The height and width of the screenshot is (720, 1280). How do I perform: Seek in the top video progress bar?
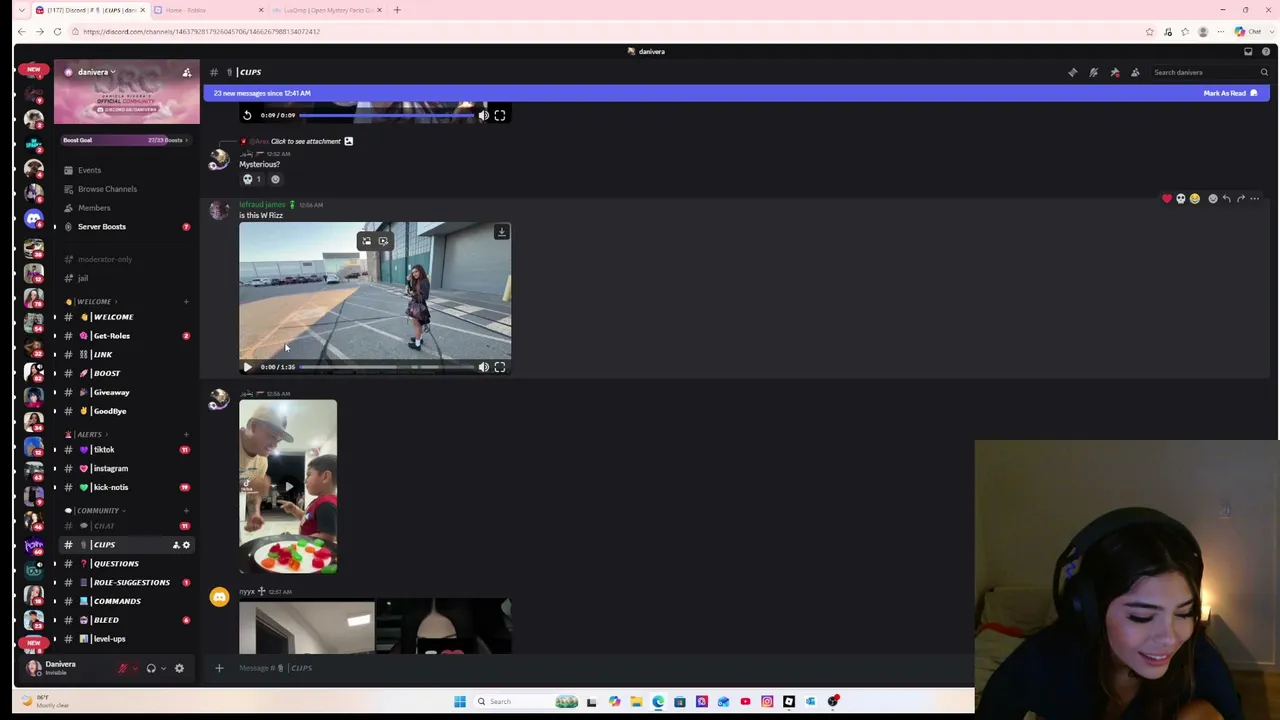point(386,115)
